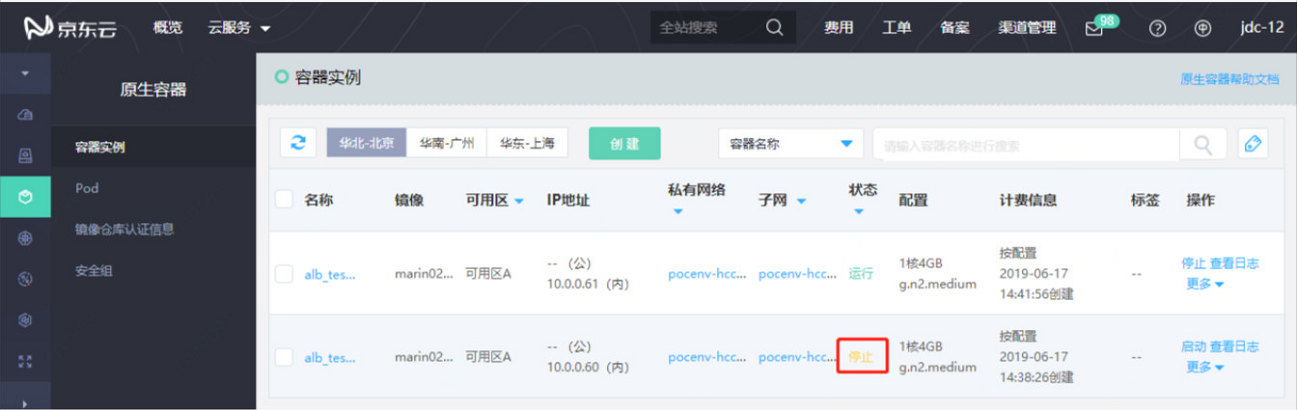Screen dimensions: 1297x410
Task: Open the 概览 overview menu
Action: [168, 27]
